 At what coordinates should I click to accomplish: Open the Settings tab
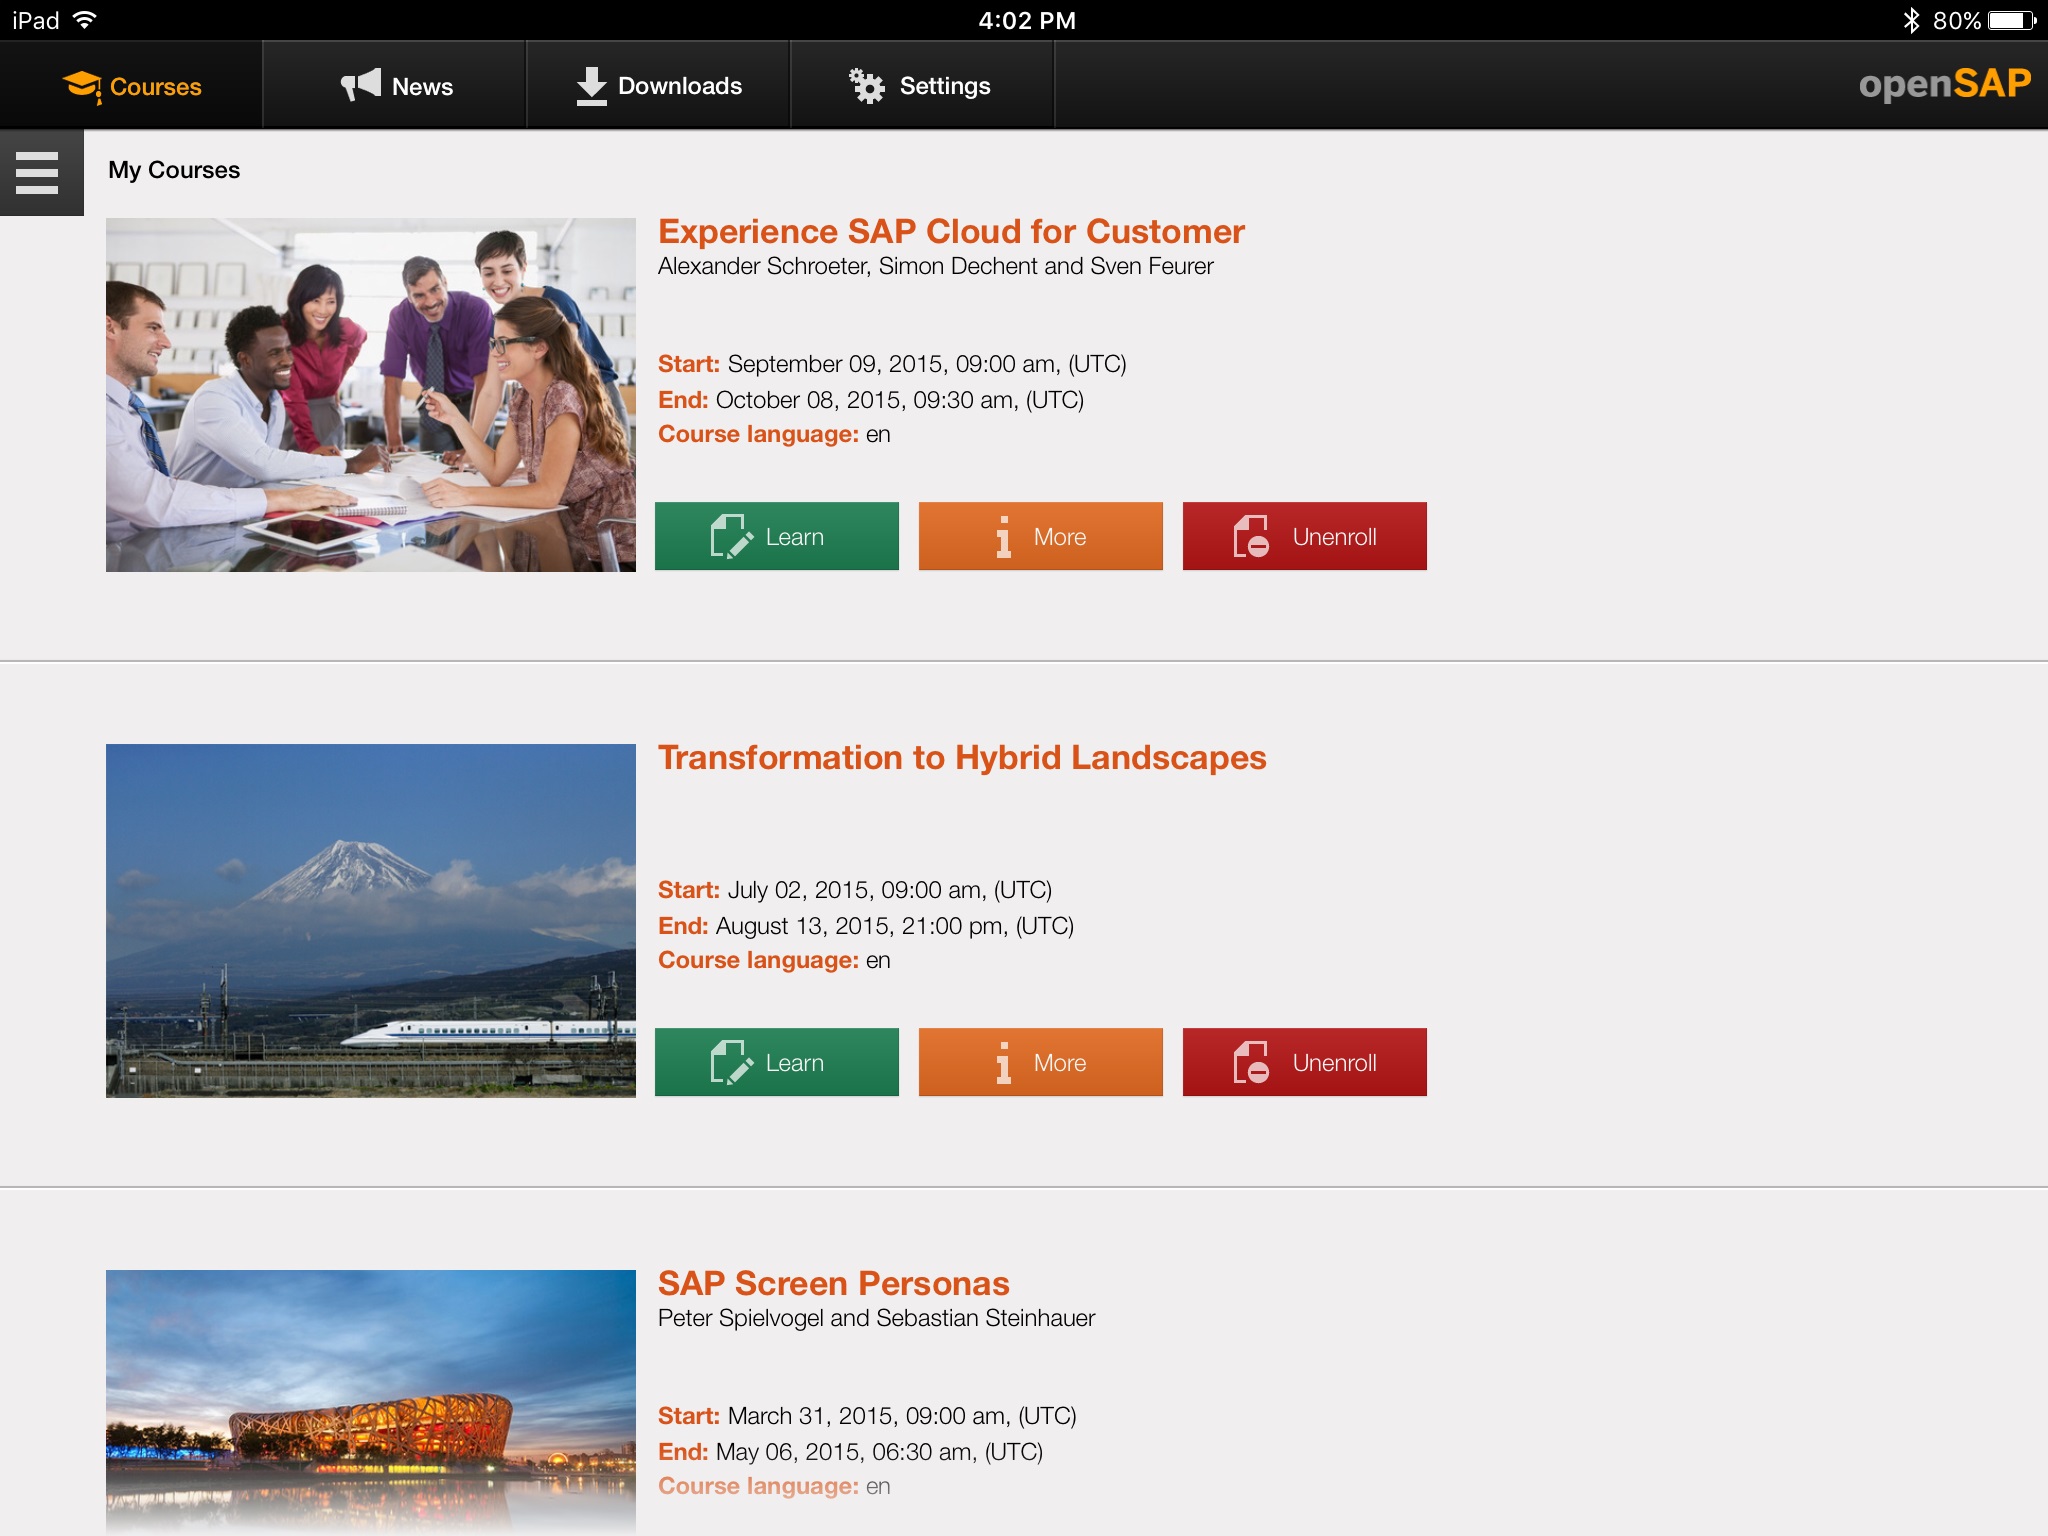coord(944,86)
